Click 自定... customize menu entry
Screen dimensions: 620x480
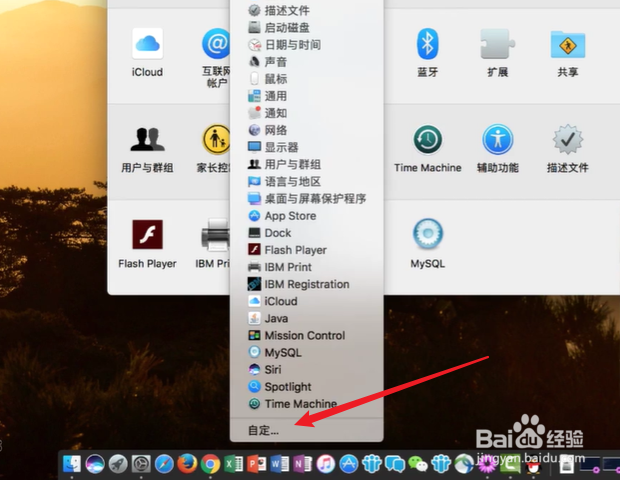tap(306, 430)
